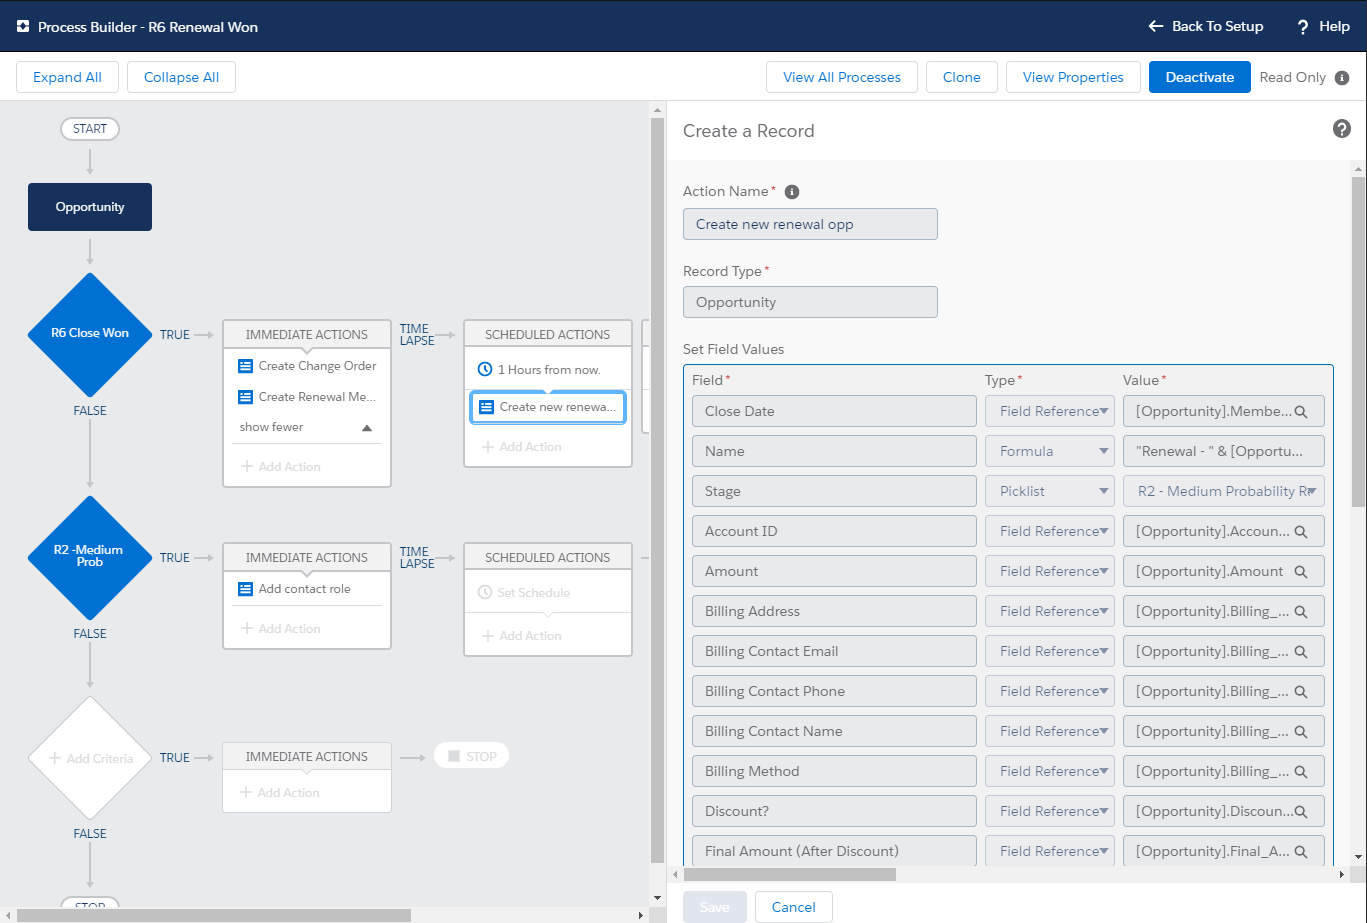Go Back To Setup
The image size is (1367, 923).
coord(1206,26)
